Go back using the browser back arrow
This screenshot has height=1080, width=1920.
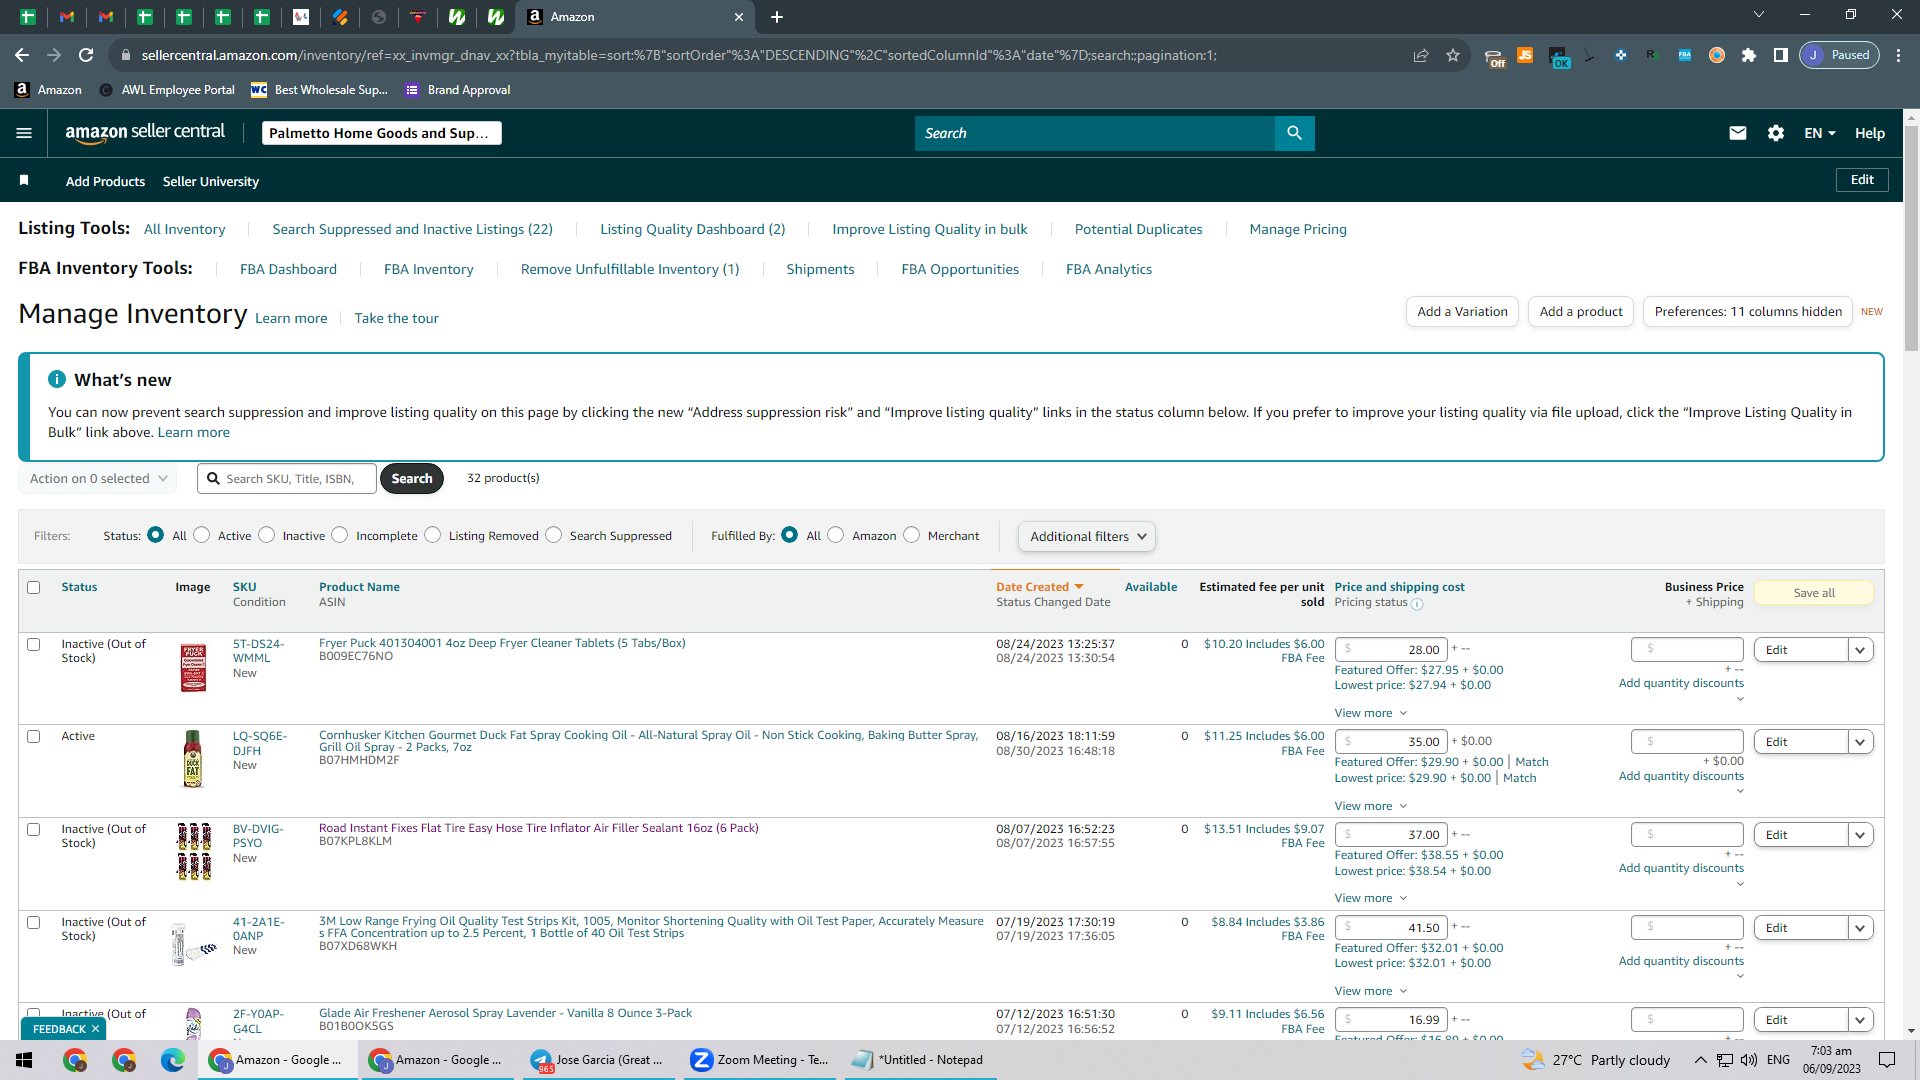coord(22,55)
